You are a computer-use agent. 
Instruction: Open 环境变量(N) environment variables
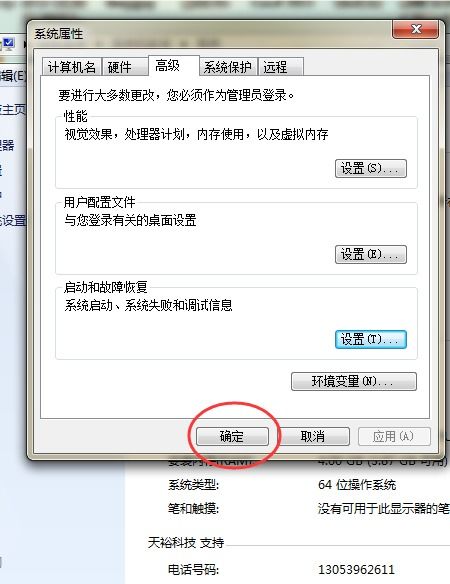[354, 381]
